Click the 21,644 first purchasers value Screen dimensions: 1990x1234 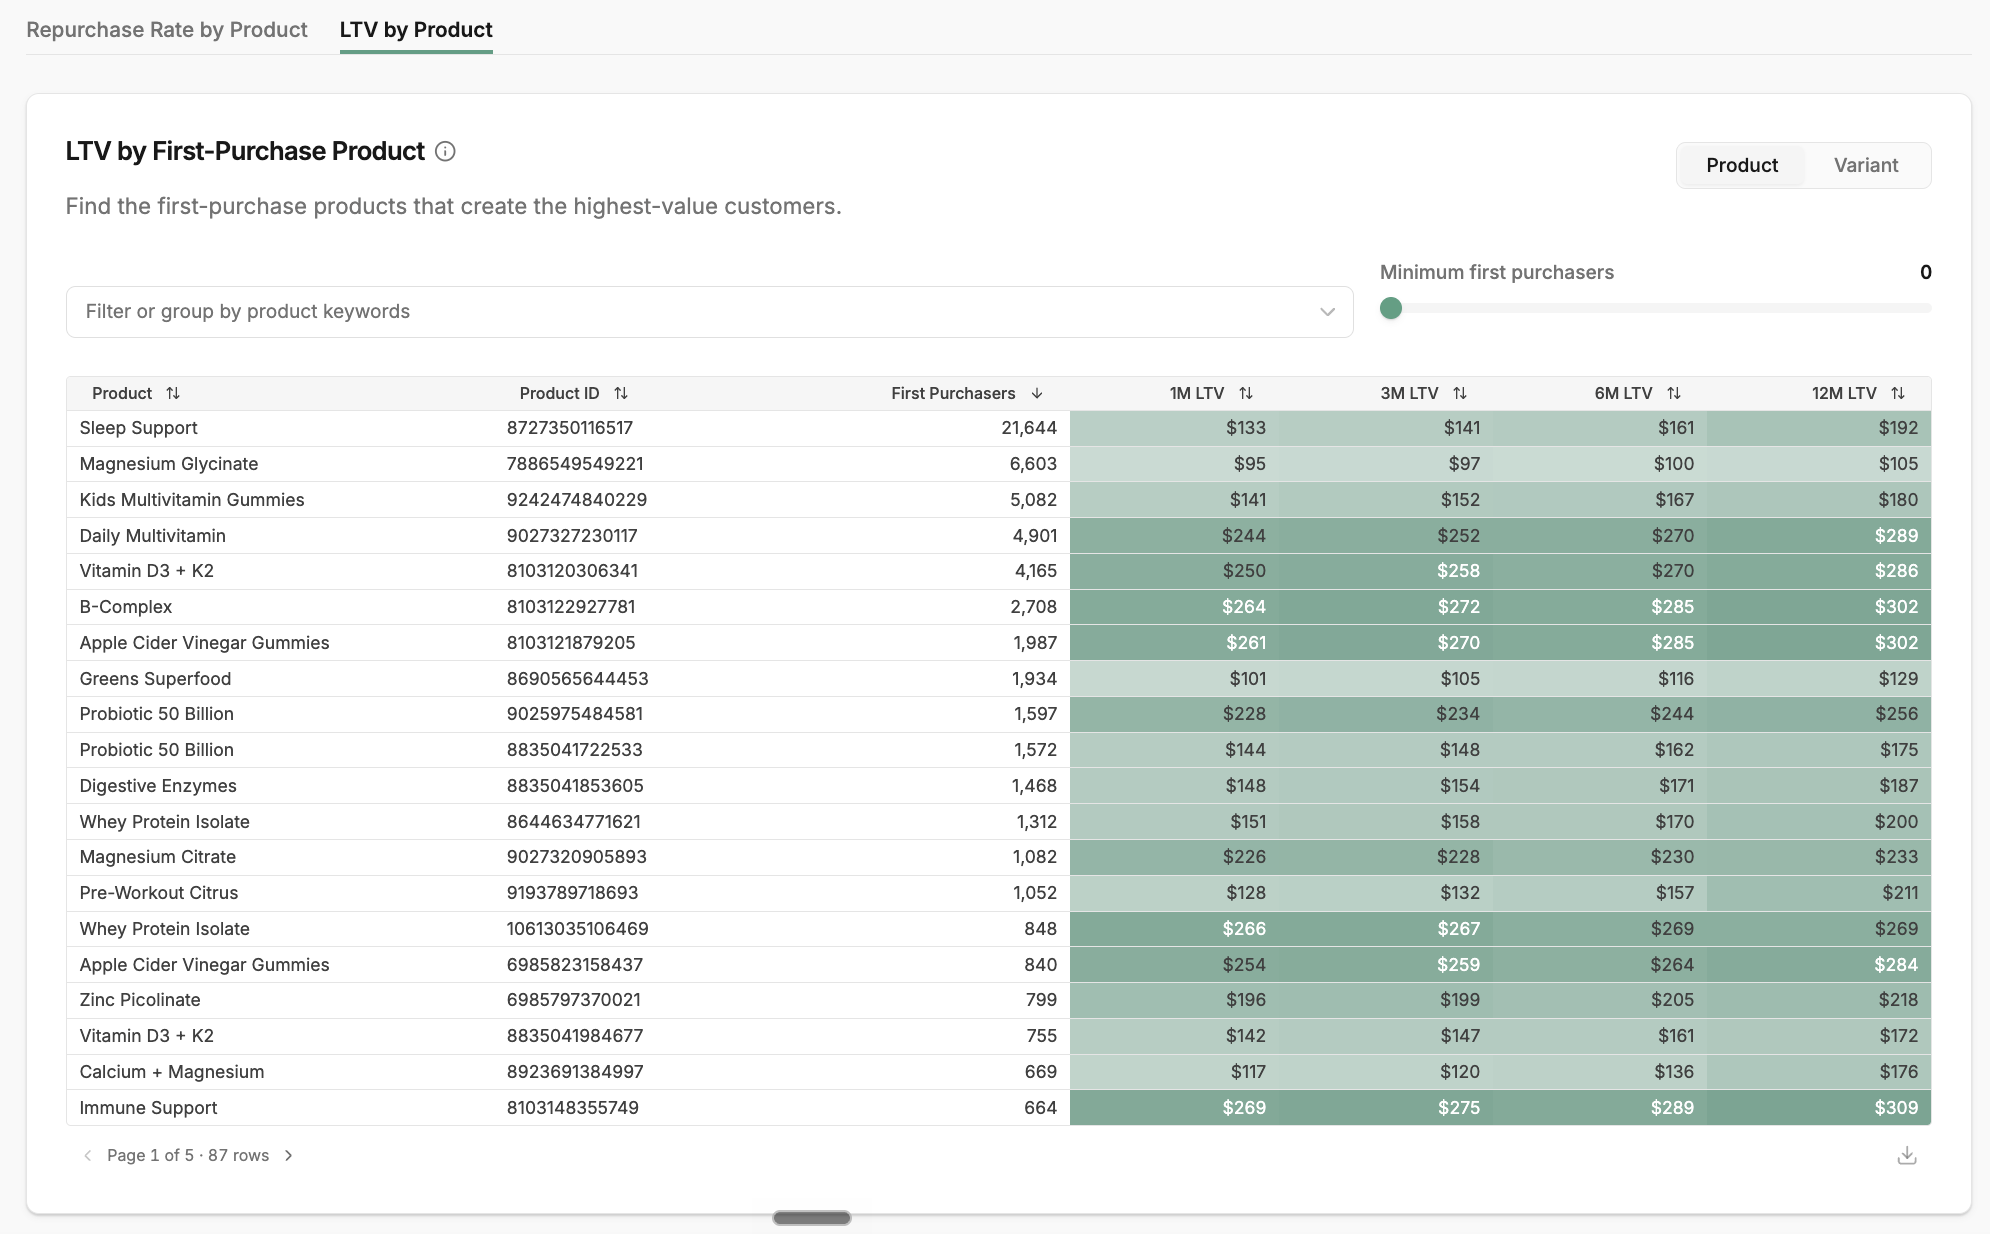[x=1029, y=428]
